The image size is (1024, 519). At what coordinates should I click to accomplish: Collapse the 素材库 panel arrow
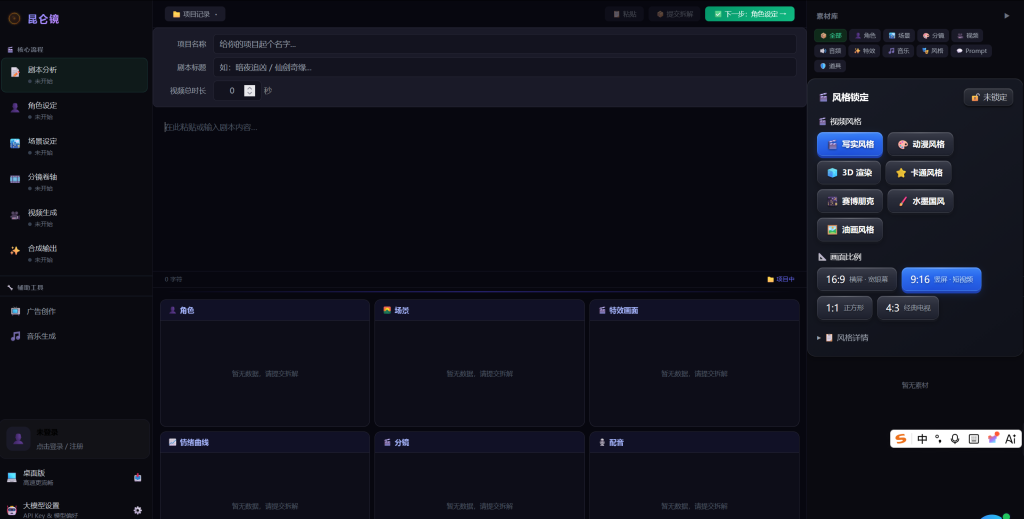tap(1006, 16)
